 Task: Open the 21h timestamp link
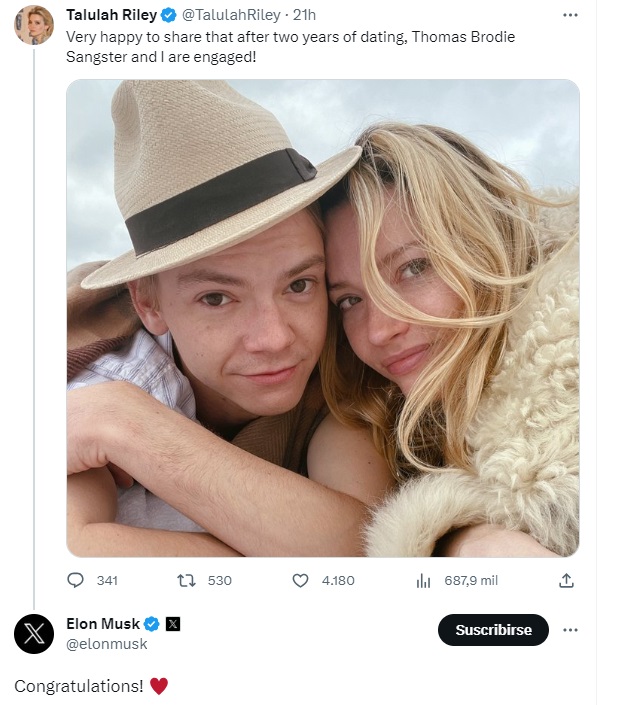pos(305,15)
